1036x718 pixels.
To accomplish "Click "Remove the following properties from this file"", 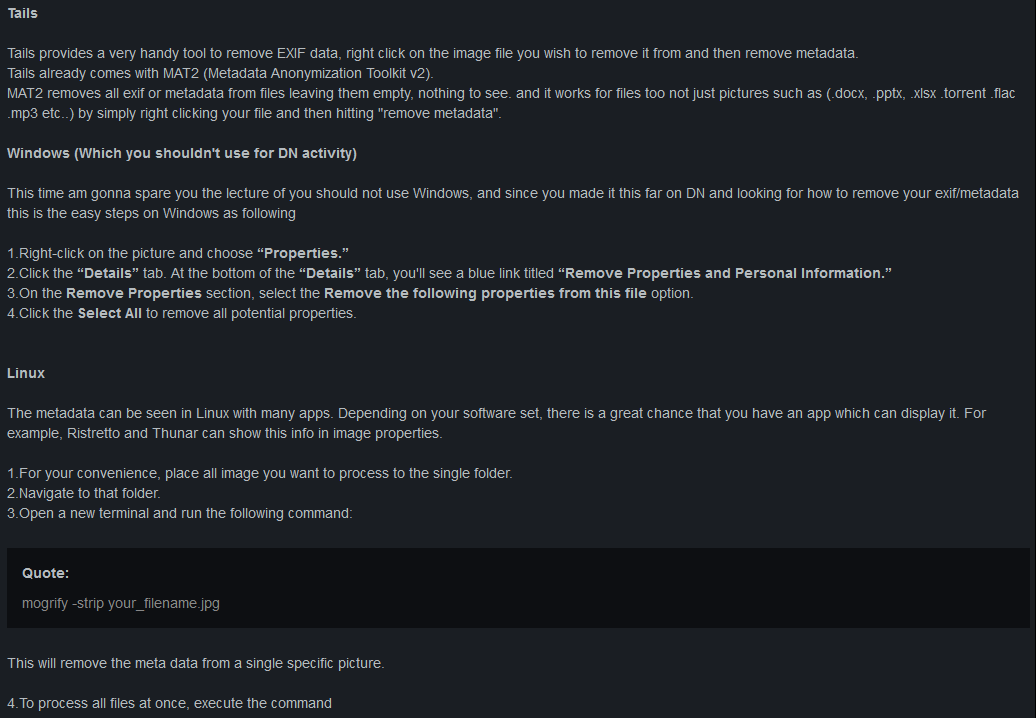I will coord(485,293).
